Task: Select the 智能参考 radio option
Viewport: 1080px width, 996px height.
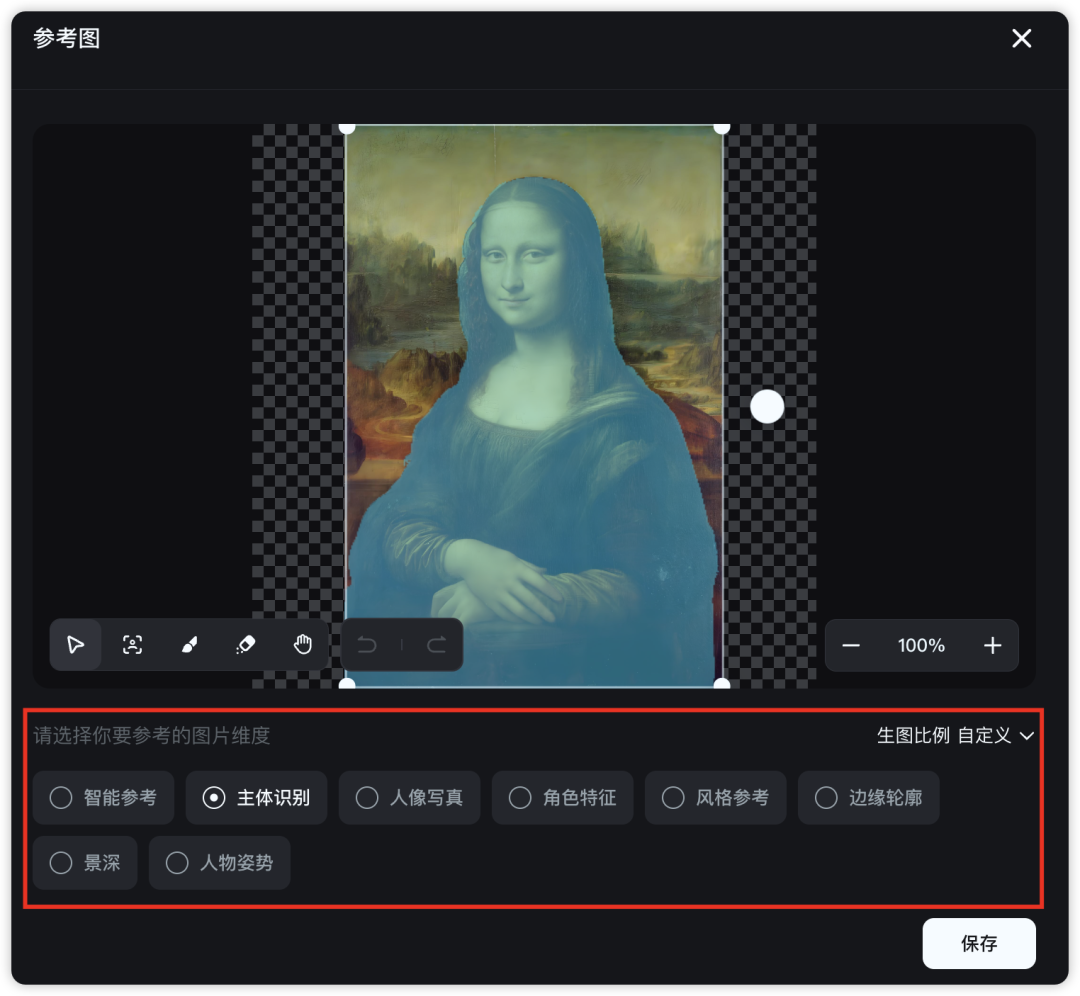Action: pyautogui.click(x=103, y=798)
